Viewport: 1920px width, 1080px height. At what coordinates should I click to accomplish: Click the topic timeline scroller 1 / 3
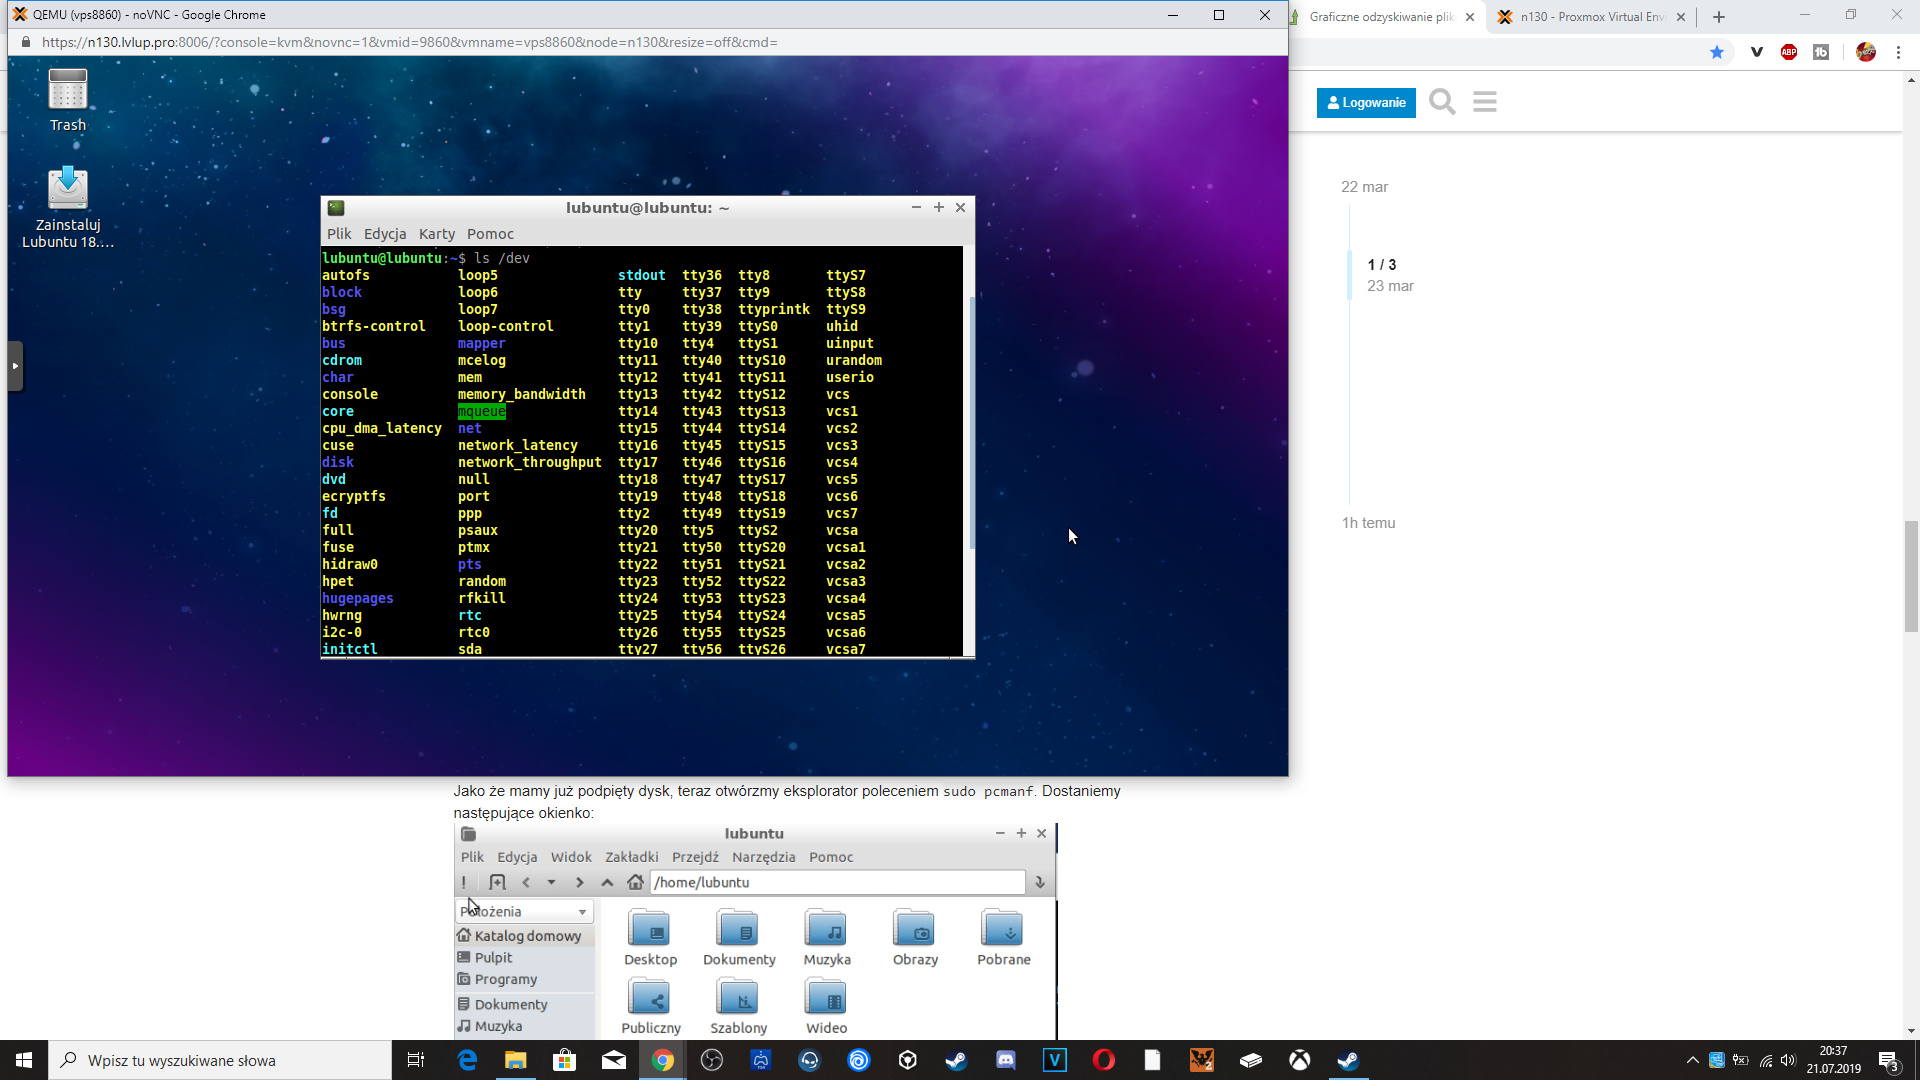(x=1381, y=265)
